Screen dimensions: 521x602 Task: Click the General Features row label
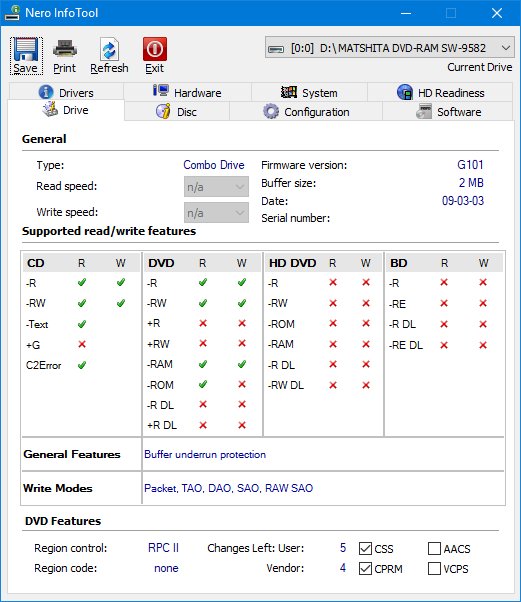72,455
